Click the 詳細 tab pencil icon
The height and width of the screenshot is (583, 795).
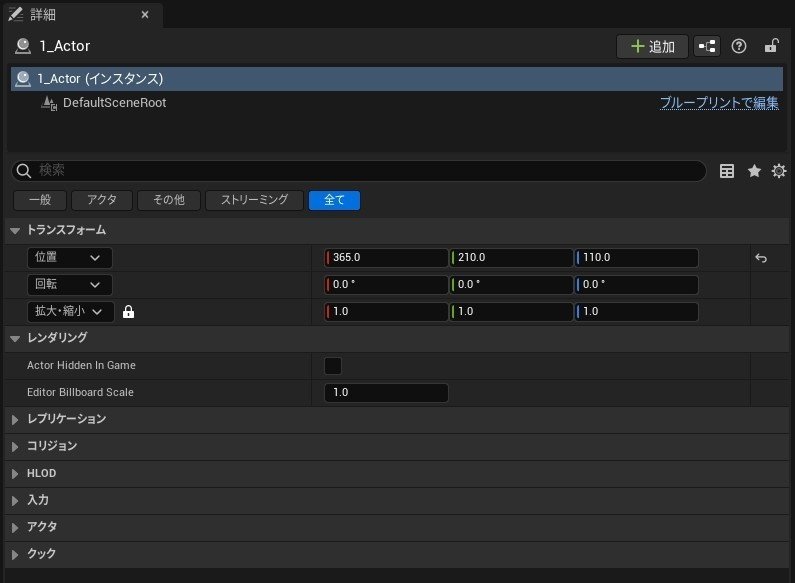pos(16,14)
